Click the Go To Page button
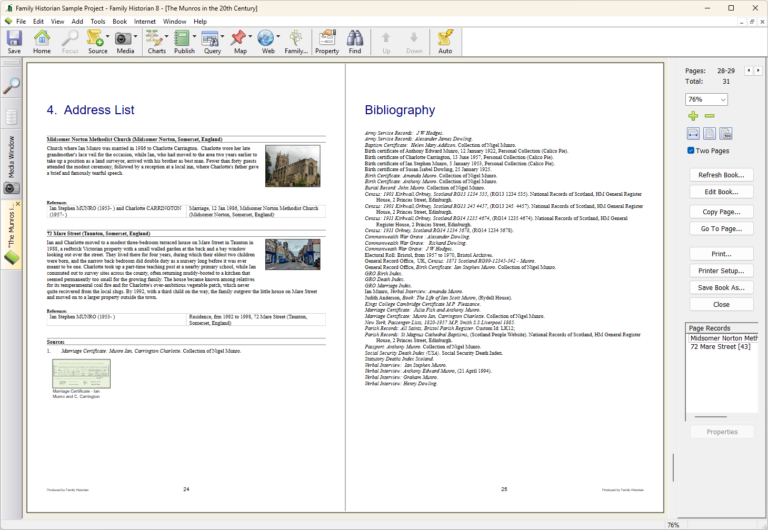The height and width of the screenshot is (530, 768). pos(721,228)
